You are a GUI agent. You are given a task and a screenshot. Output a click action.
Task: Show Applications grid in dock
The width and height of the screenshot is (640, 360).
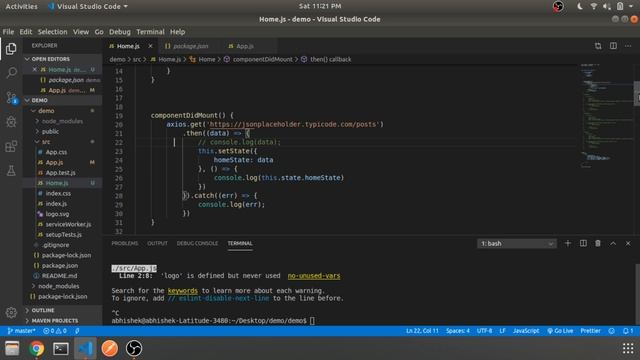(x=628, y=348)
